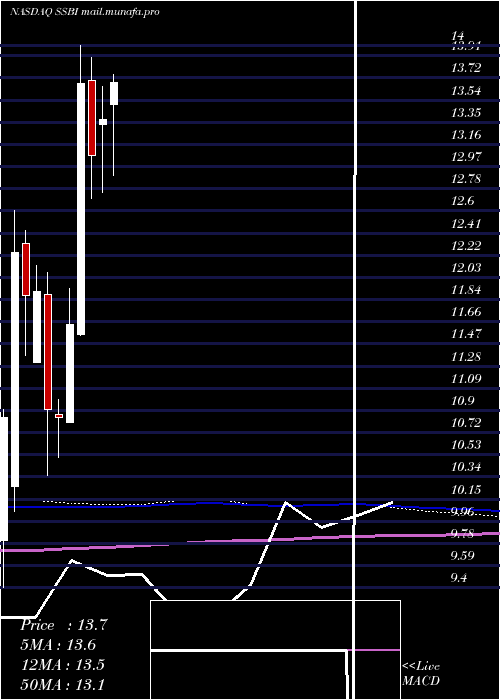Select the 10.15 price axis label
Screen dimensions: 500x700
[x=466, y=490]
